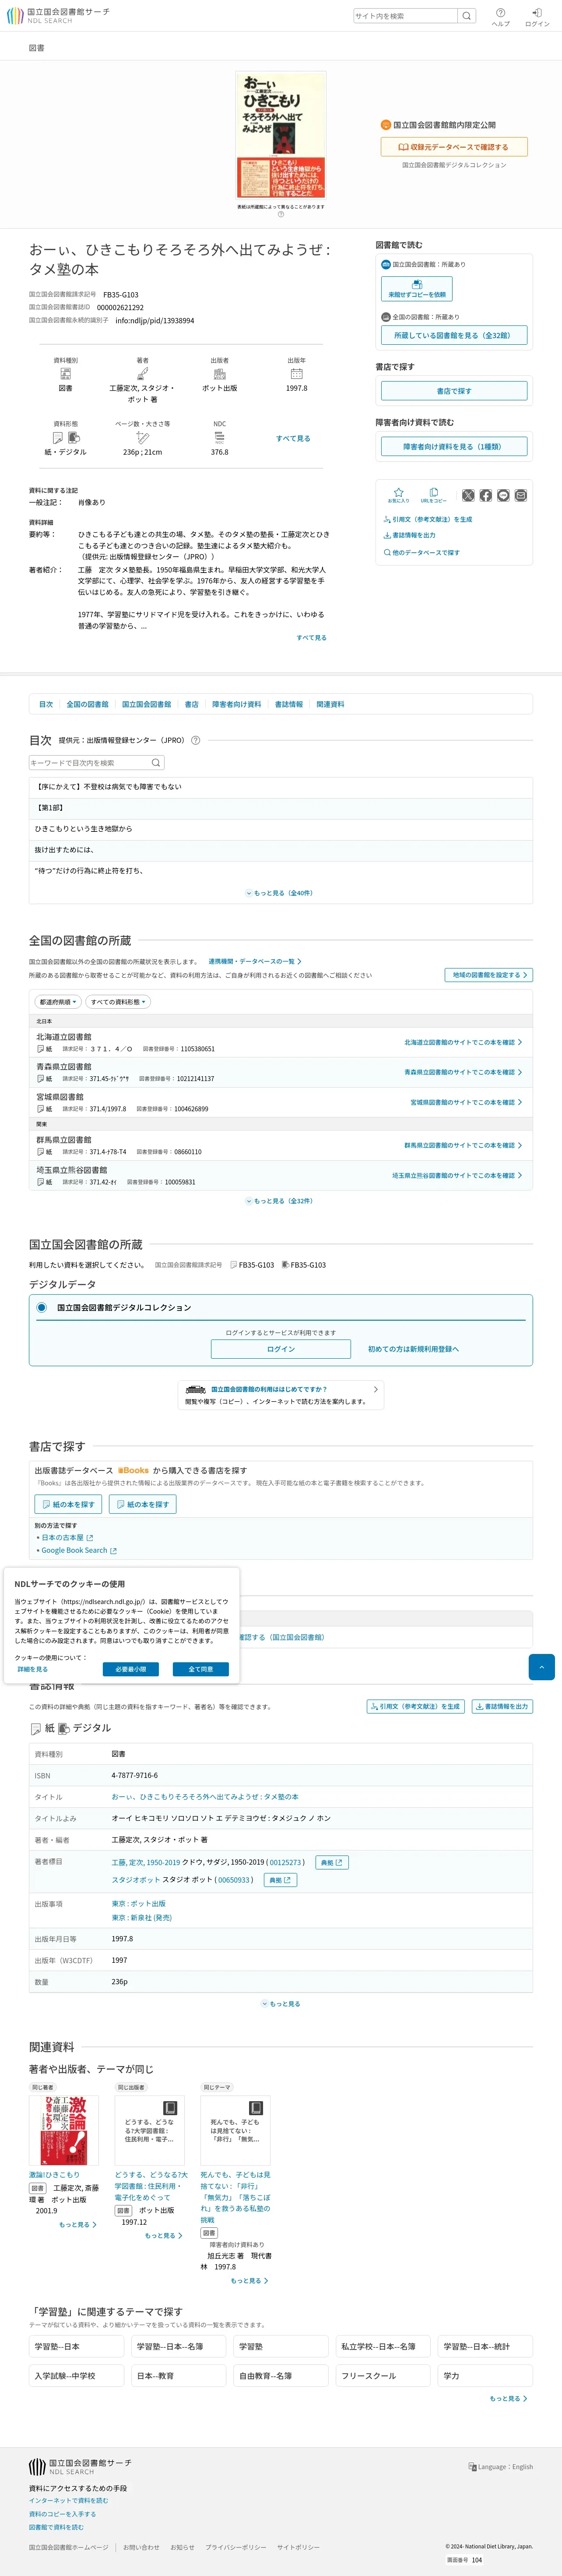Expand すべて見る beside NDC 376.8
Image resolution: width=562 pixels, height=2576 pixels.
[293, 438]
